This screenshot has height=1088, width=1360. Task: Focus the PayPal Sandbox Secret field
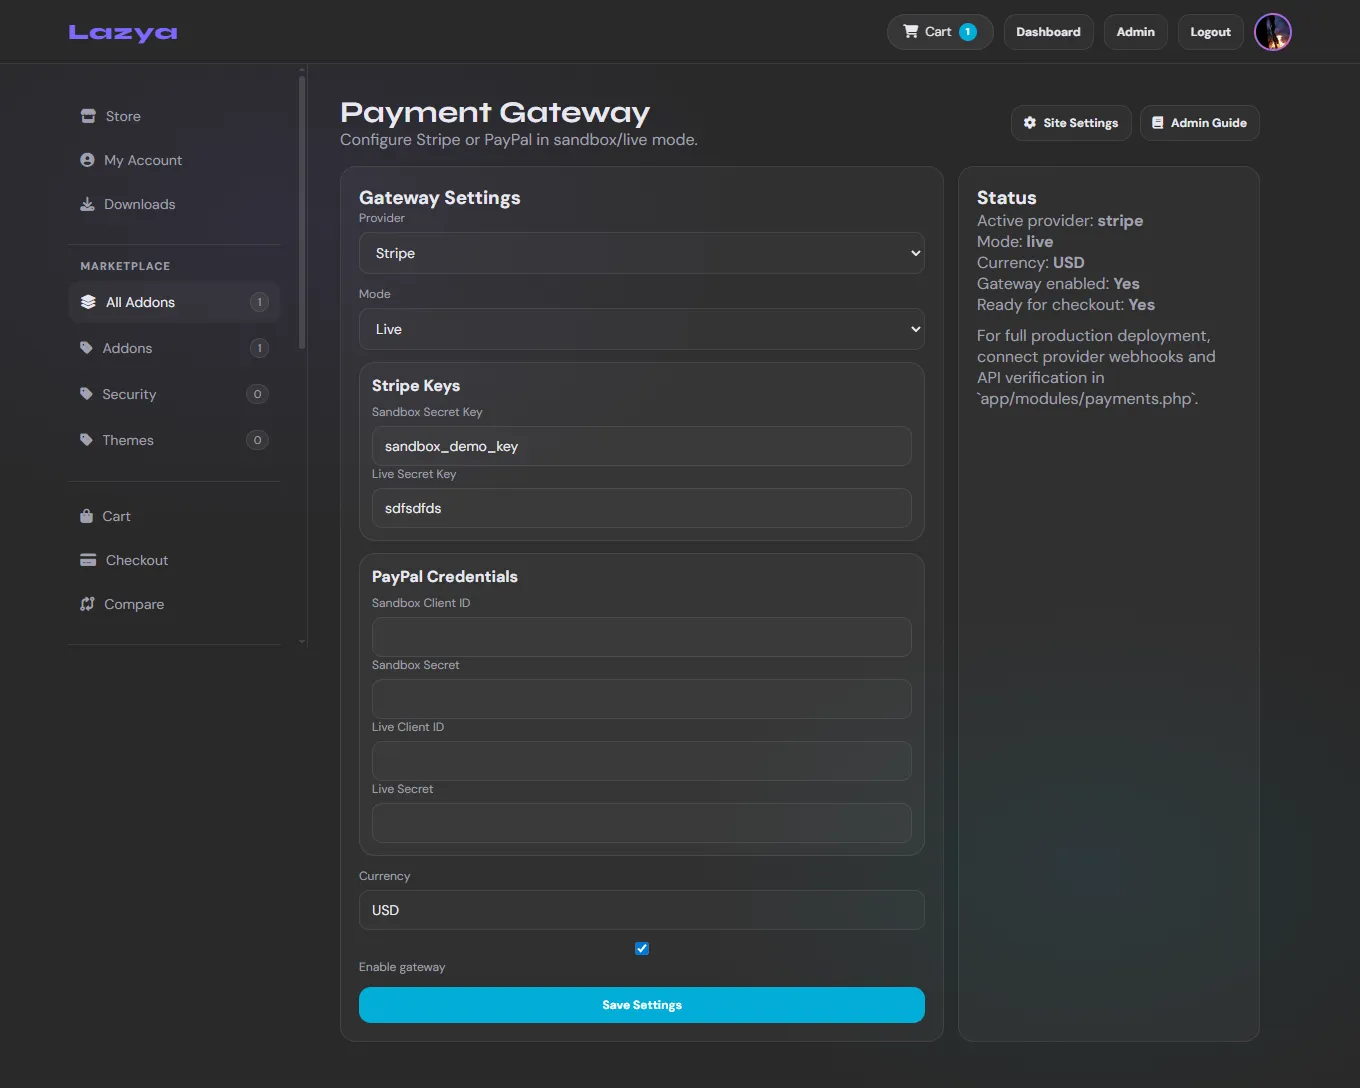(642, 699)
